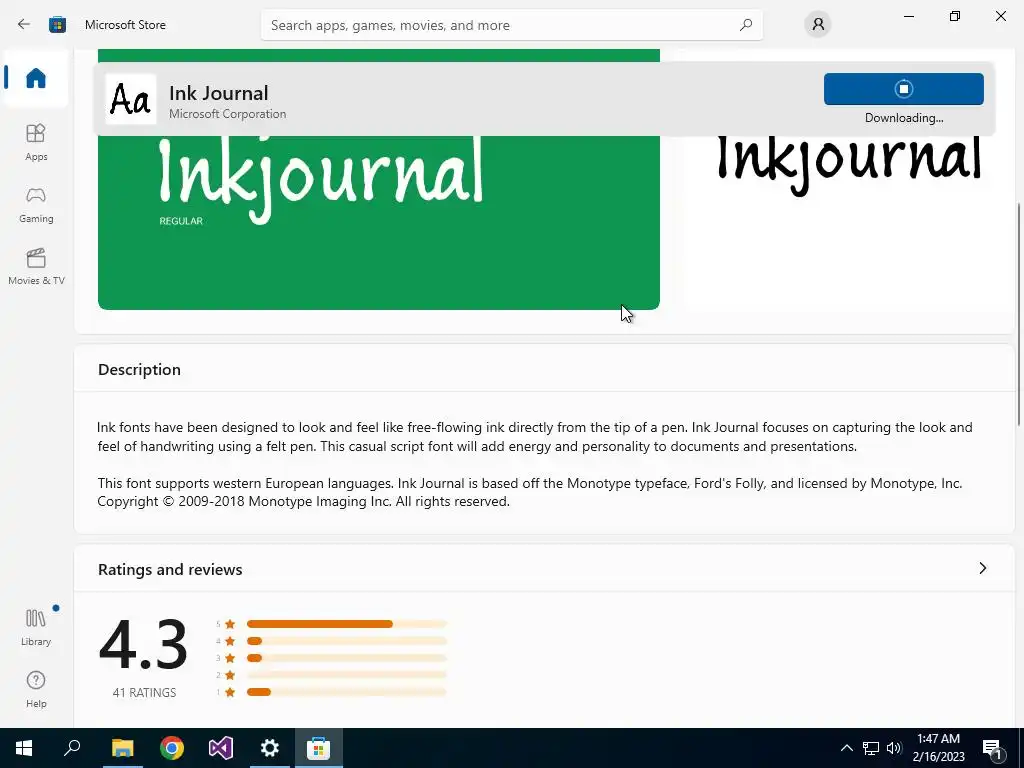
Task: Click the 4.3 rating score
Action: tap(144, 645)
